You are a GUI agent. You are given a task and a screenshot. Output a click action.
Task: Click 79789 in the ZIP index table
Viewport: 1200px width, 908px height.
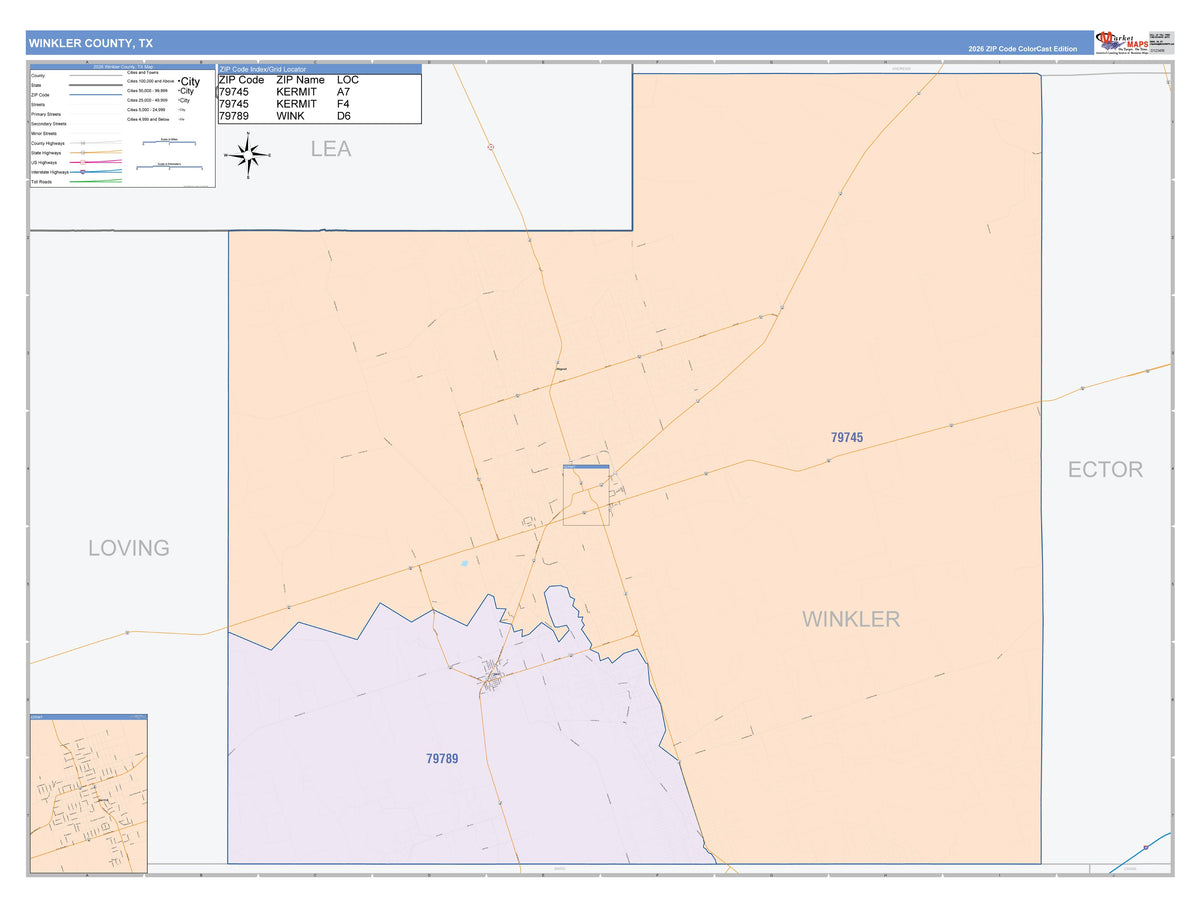pyautogui.click(x=234, y=116)
